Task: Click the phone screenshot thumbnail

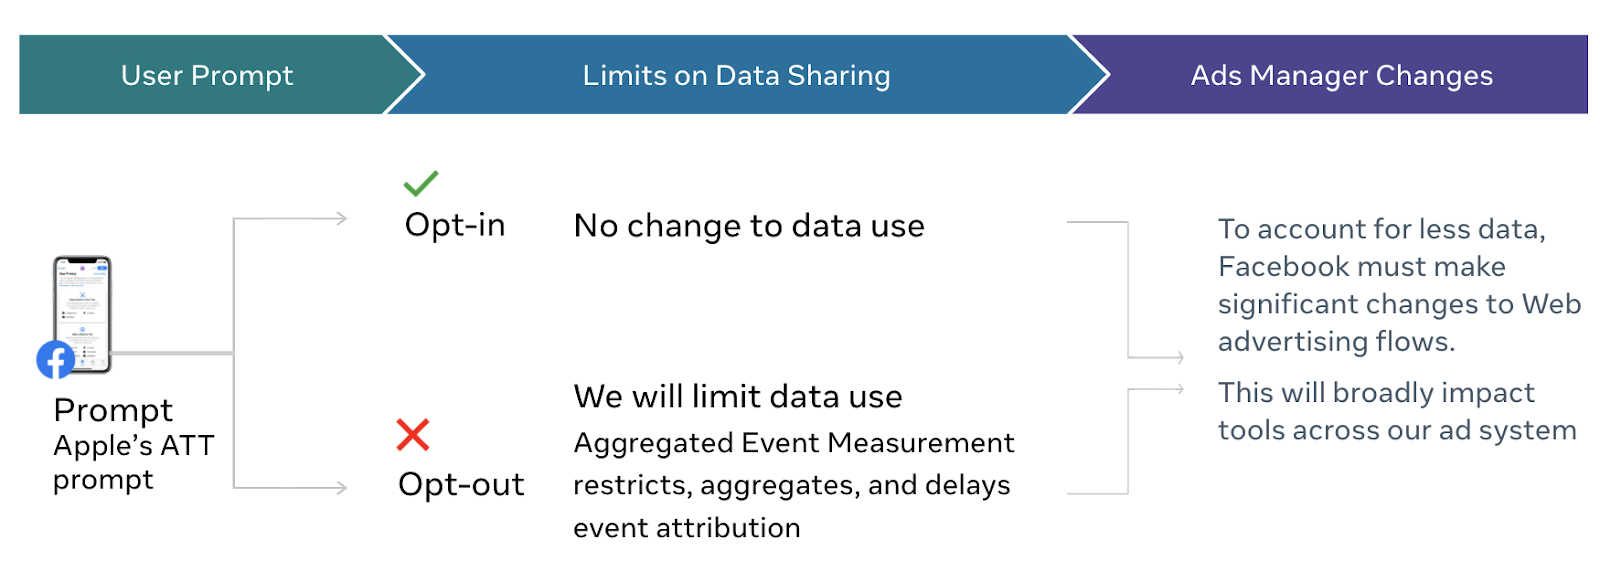Action: click(82, 314)
